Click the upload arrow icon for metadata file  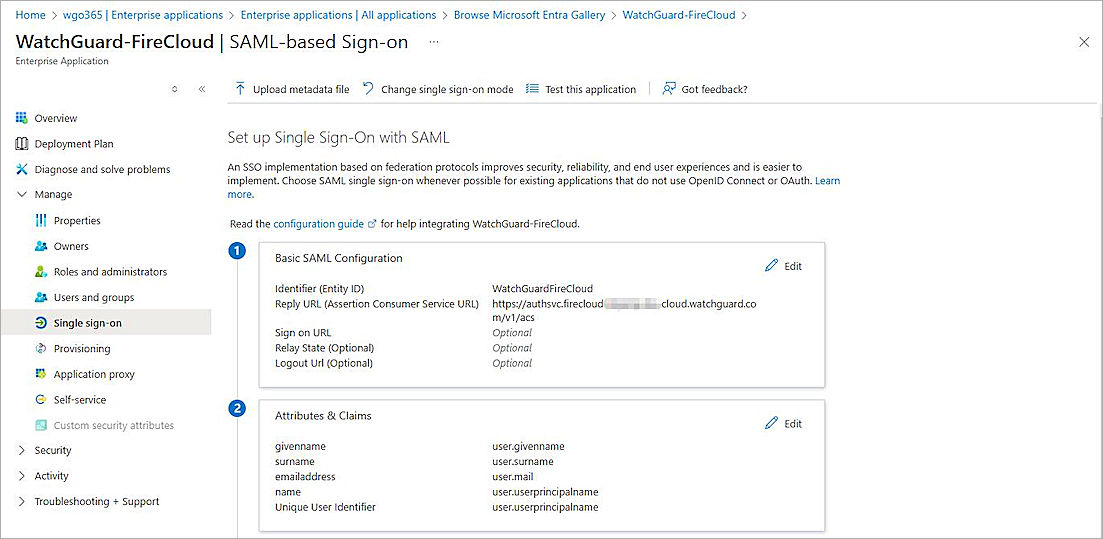pyautogui.click(x=240, y=89)
